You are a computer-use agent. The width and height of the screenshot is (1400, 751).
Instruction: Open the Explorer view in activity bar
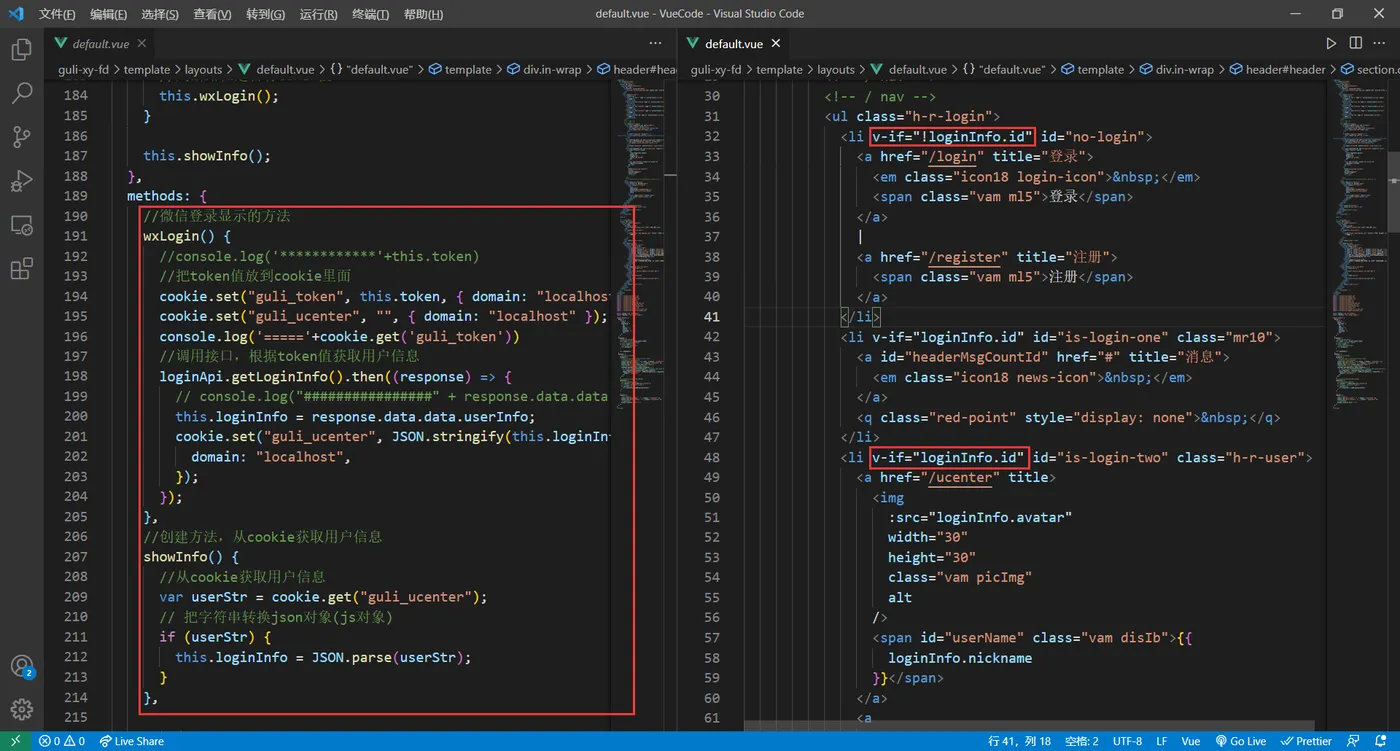point(21,50)
